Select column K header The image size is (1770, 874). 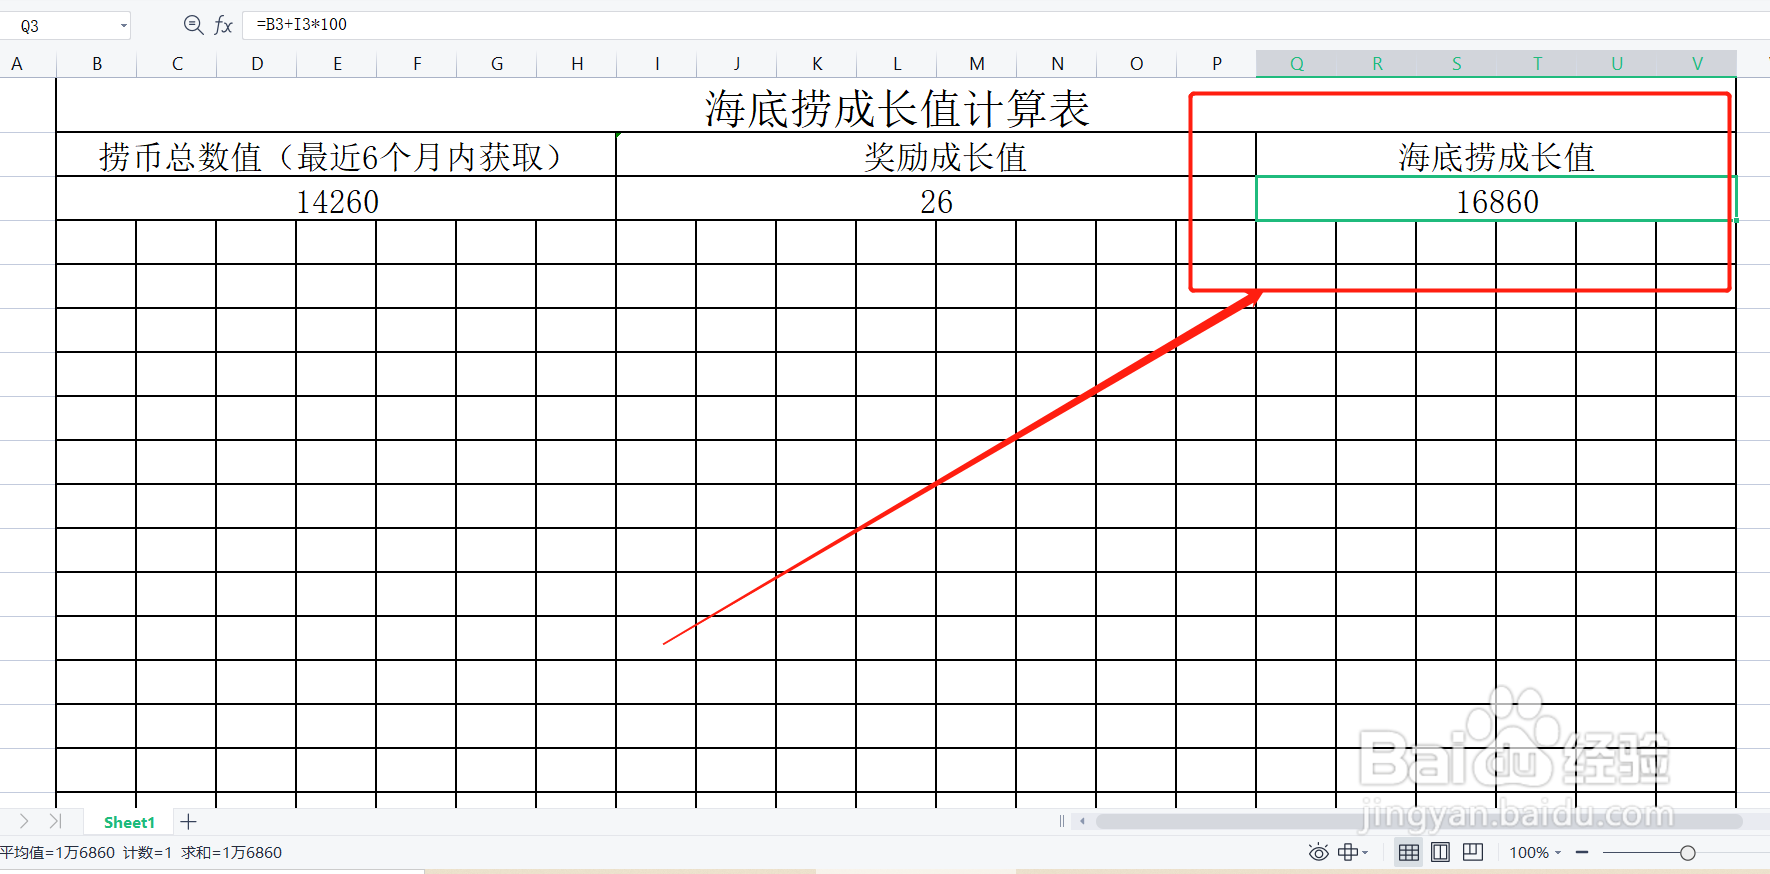click(817, 64)
